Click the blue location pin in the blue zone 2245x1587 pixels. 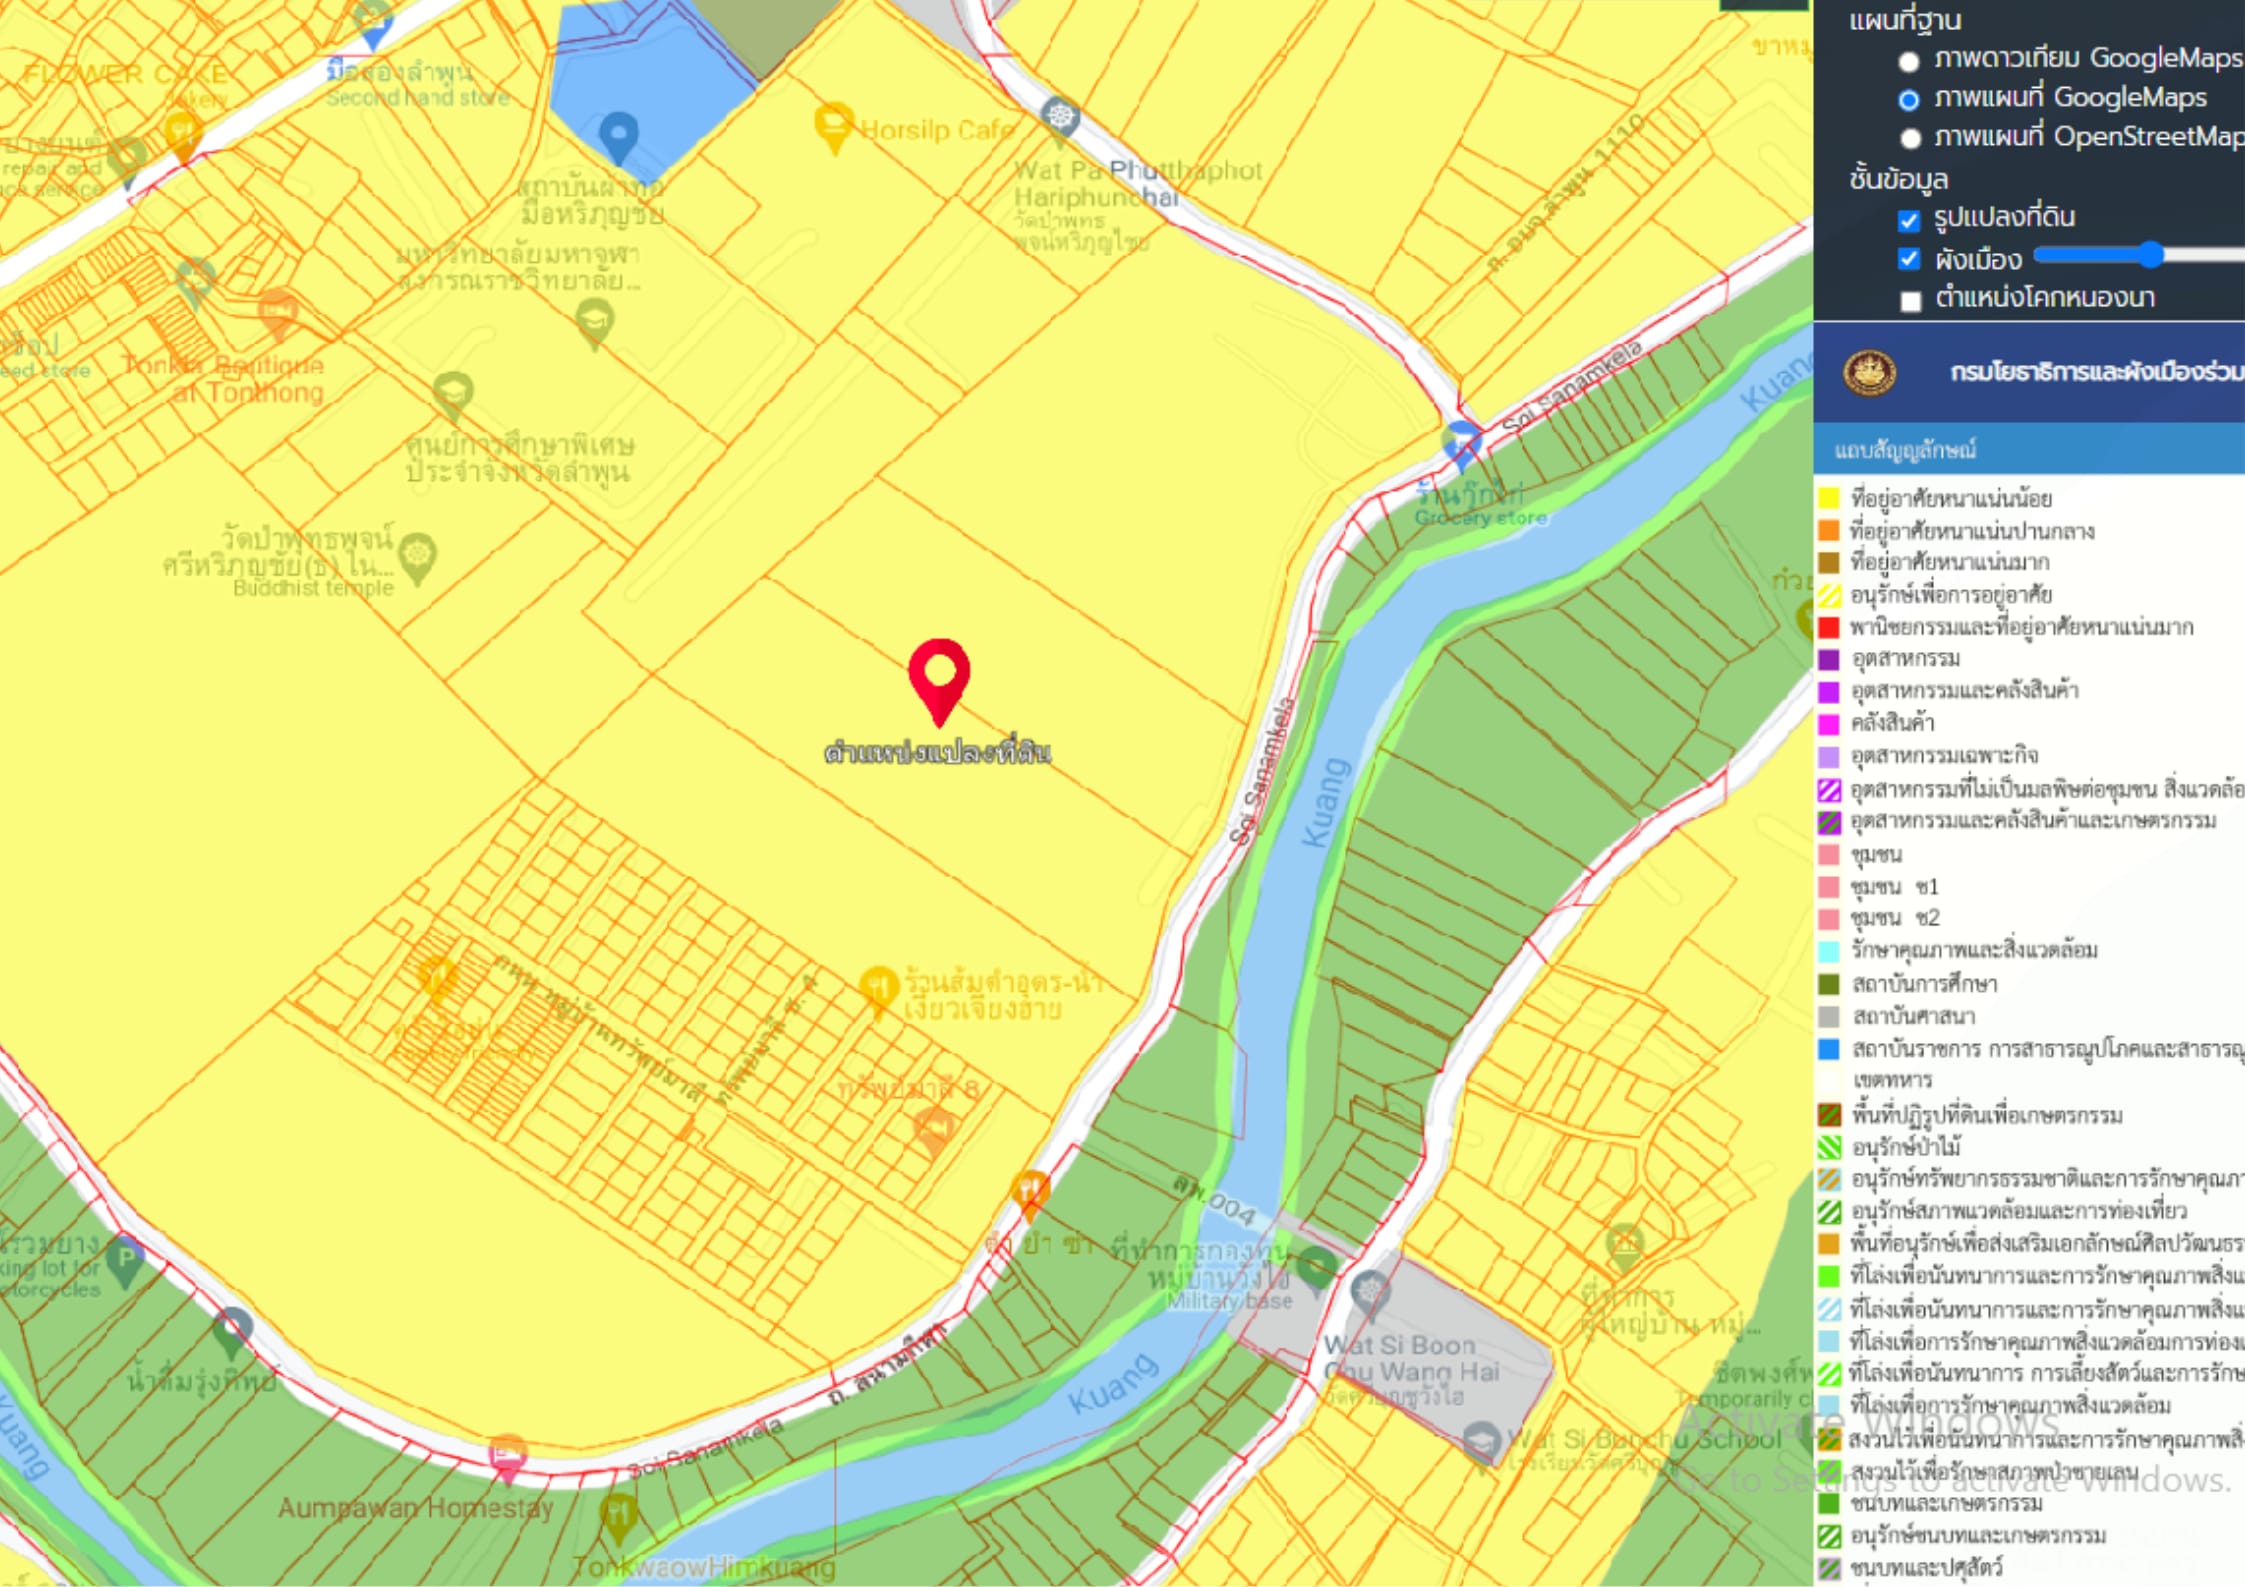click(618, 138)
